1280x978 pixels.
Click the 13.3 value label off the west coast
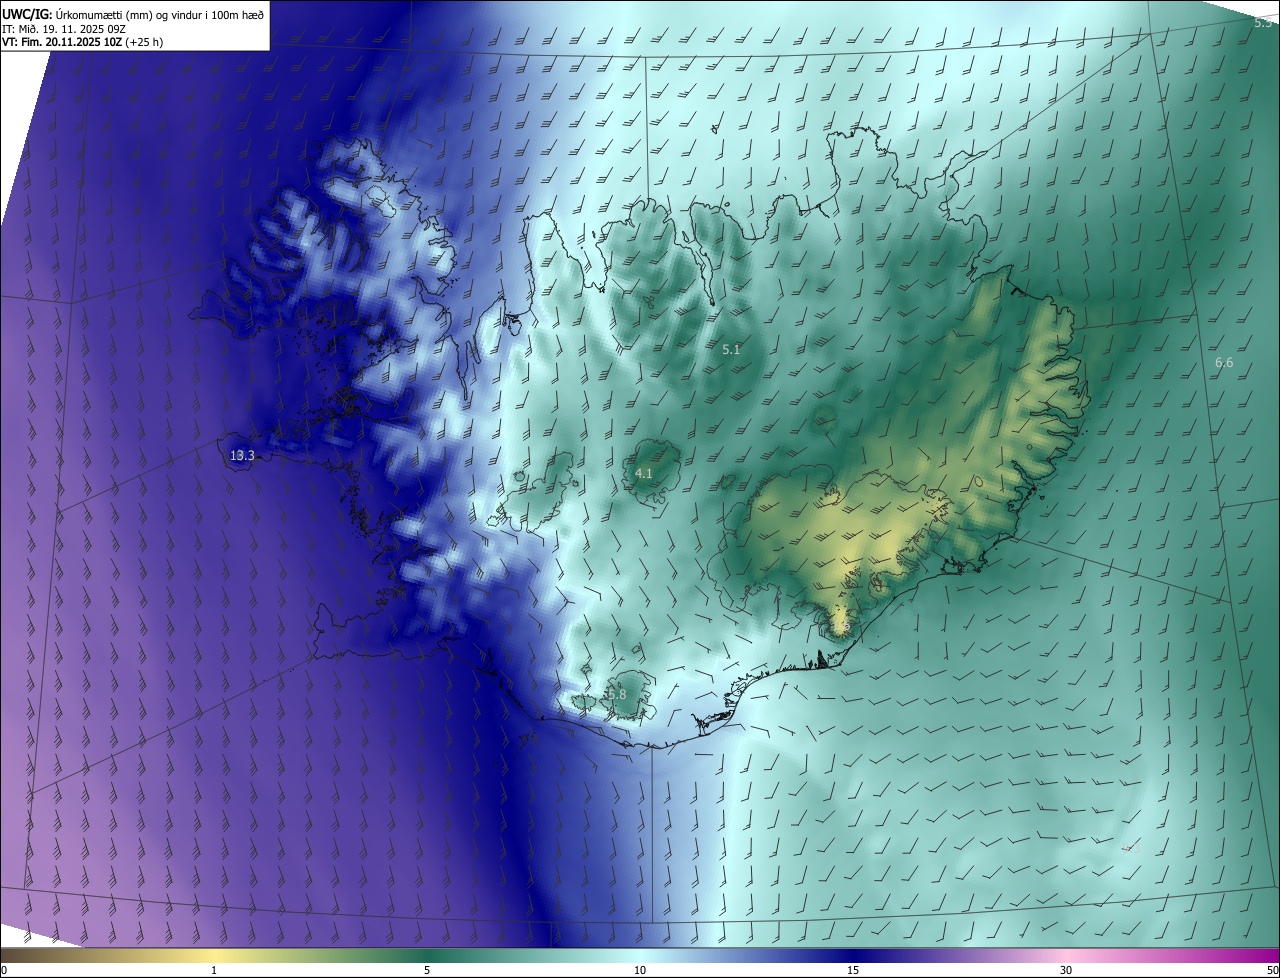[x=242, y=455]
